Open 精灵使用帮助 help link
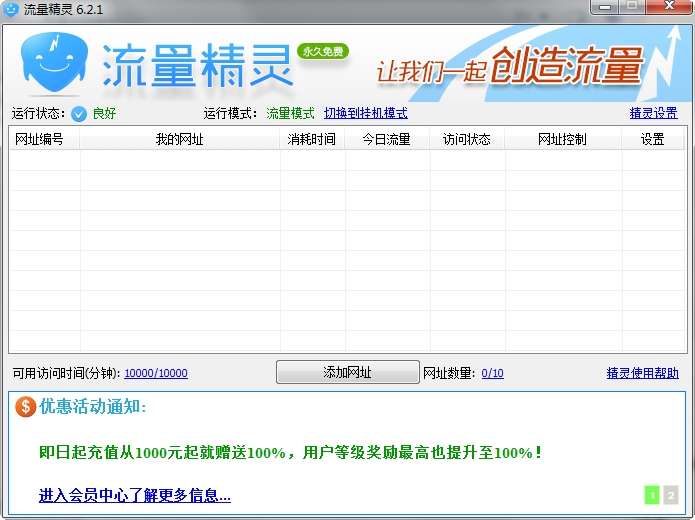 pos(642,373)
